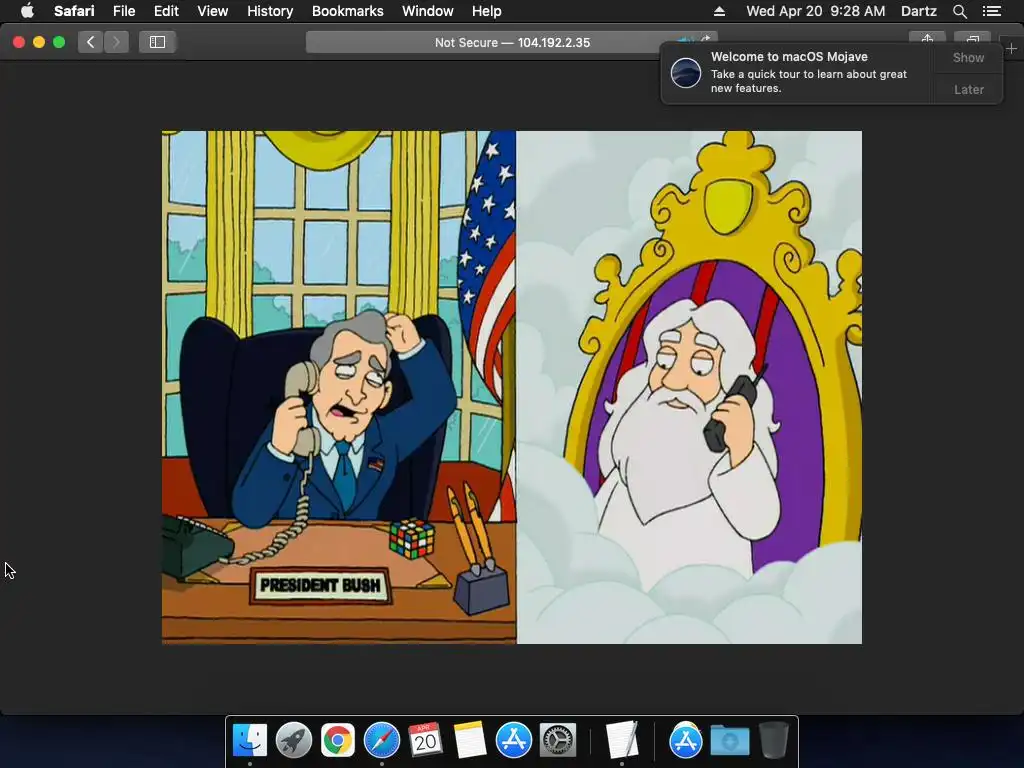Show all tabs using the tab overview icon

pyautogui.click(x=972, y=38)
